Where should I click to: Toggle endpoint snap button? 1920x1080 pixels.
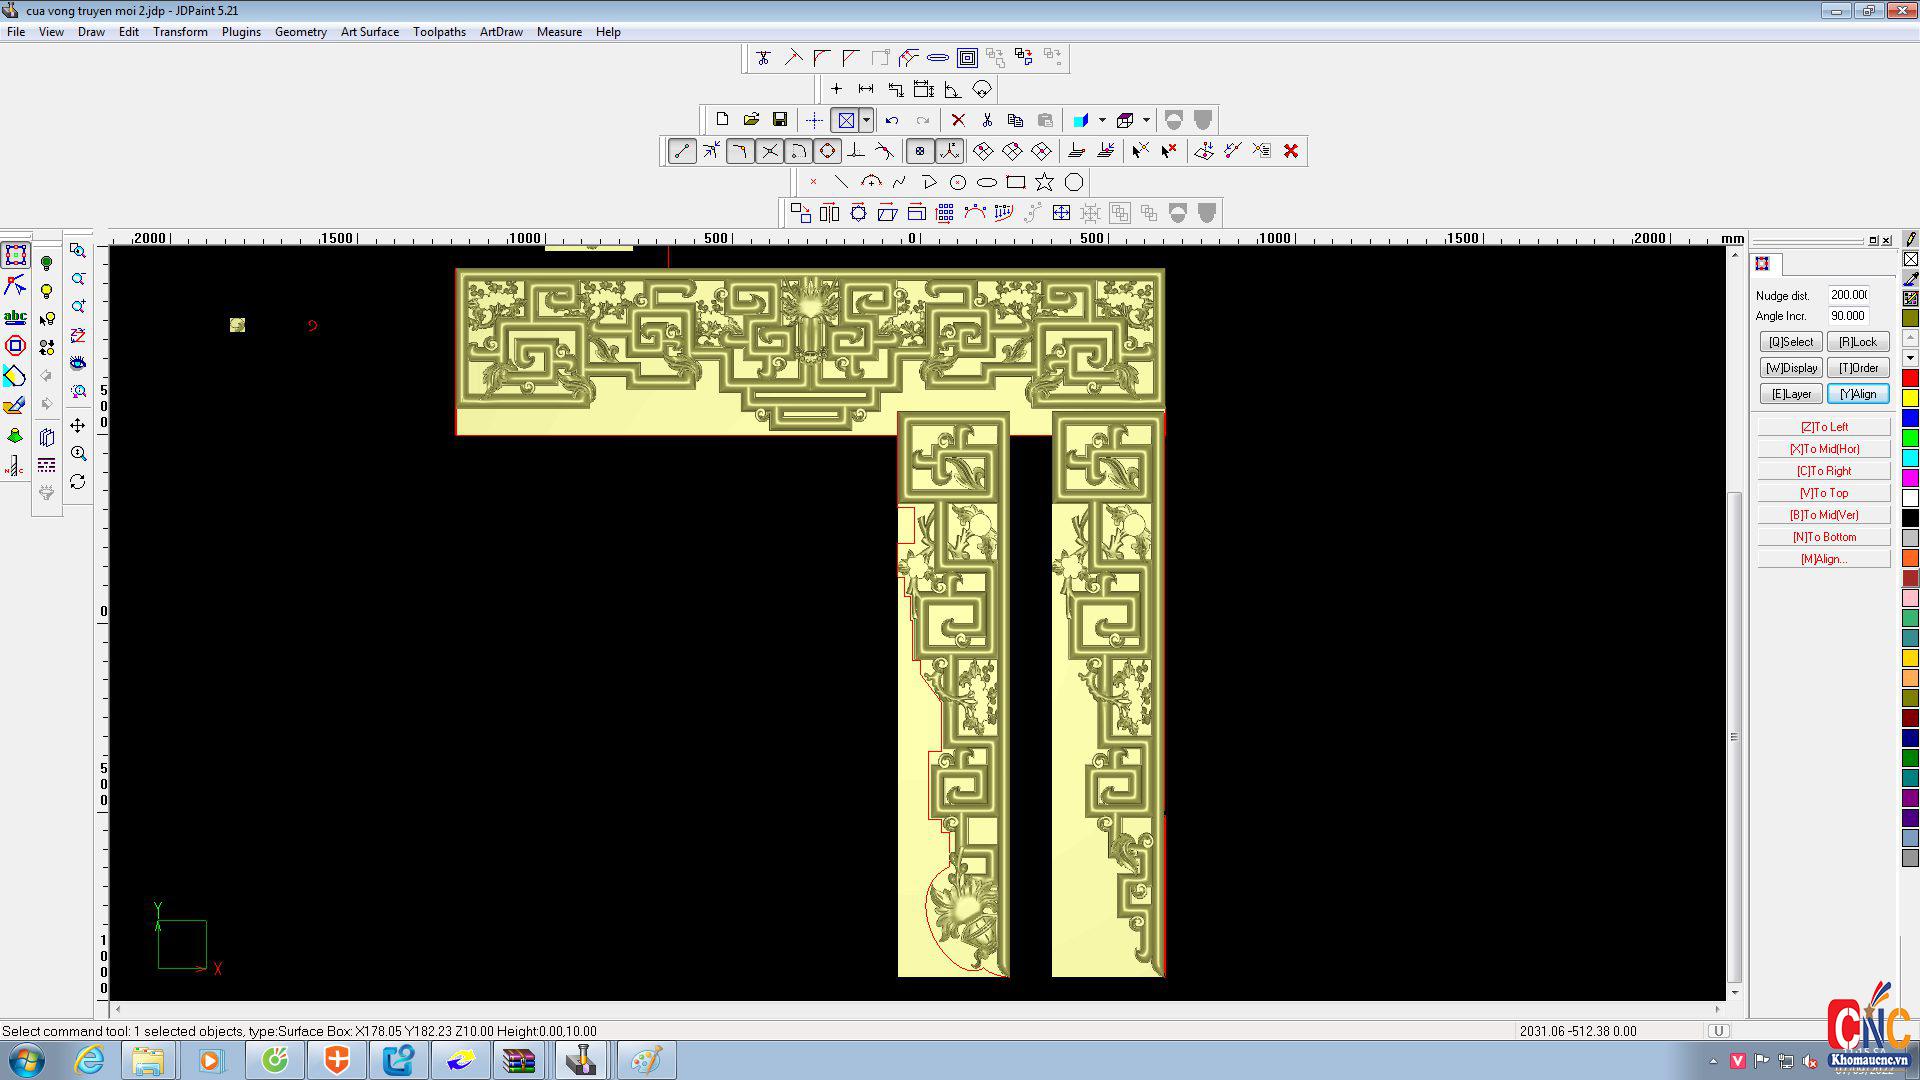[682, 151]
